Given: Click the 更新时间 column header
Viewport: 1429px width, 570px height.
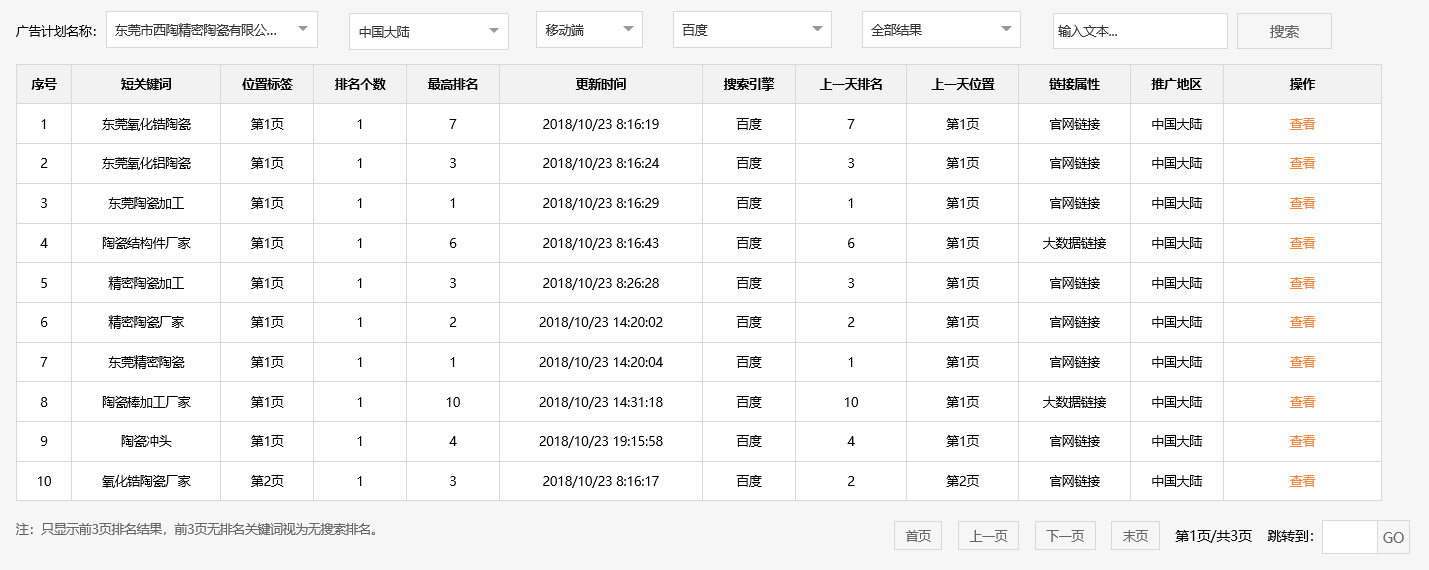Looking at the screenshot, I should [x=601, y=84].
